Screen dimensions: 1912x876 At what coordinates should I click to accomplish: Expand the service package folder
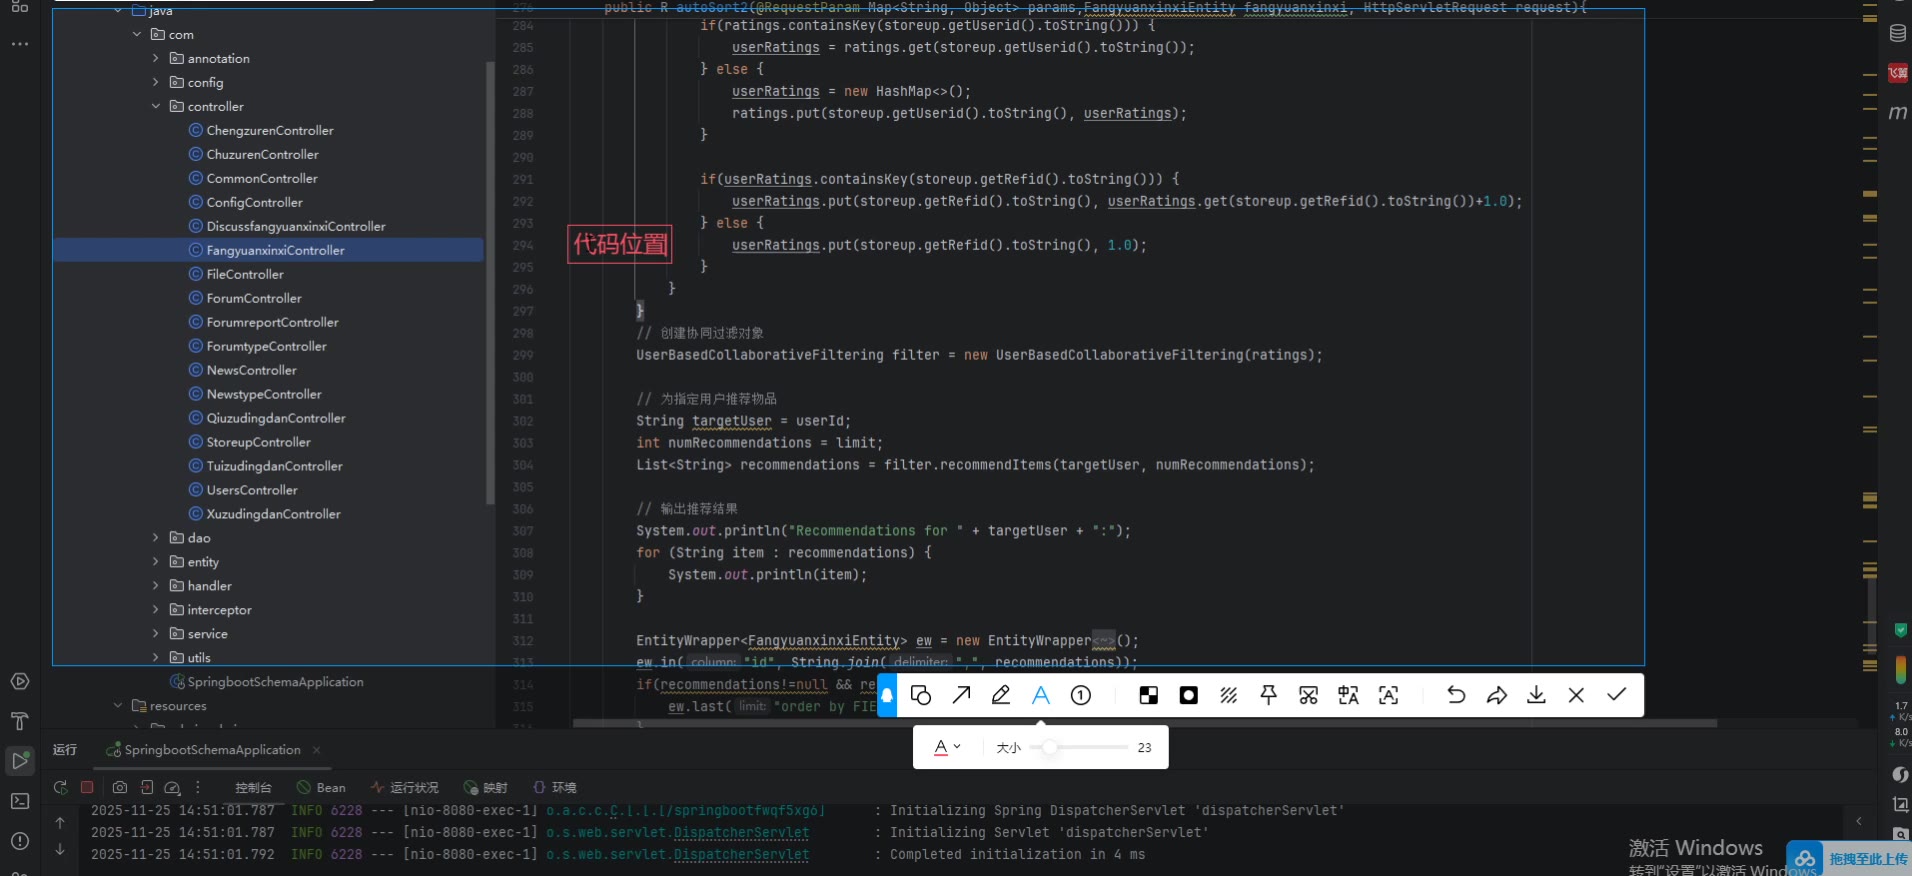156,634
